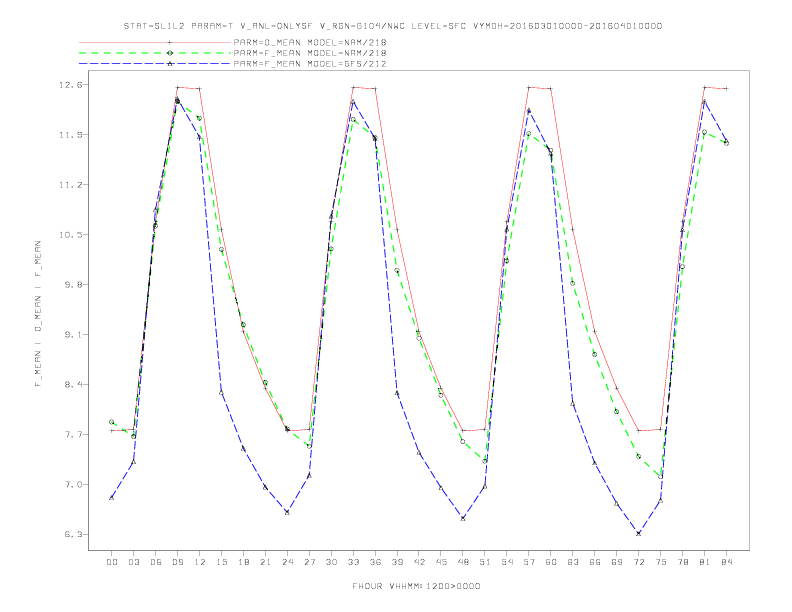Click the y-axis tick label 9.8
The image size is (792, 612).
pyautogui.click(x=73, y=285)
